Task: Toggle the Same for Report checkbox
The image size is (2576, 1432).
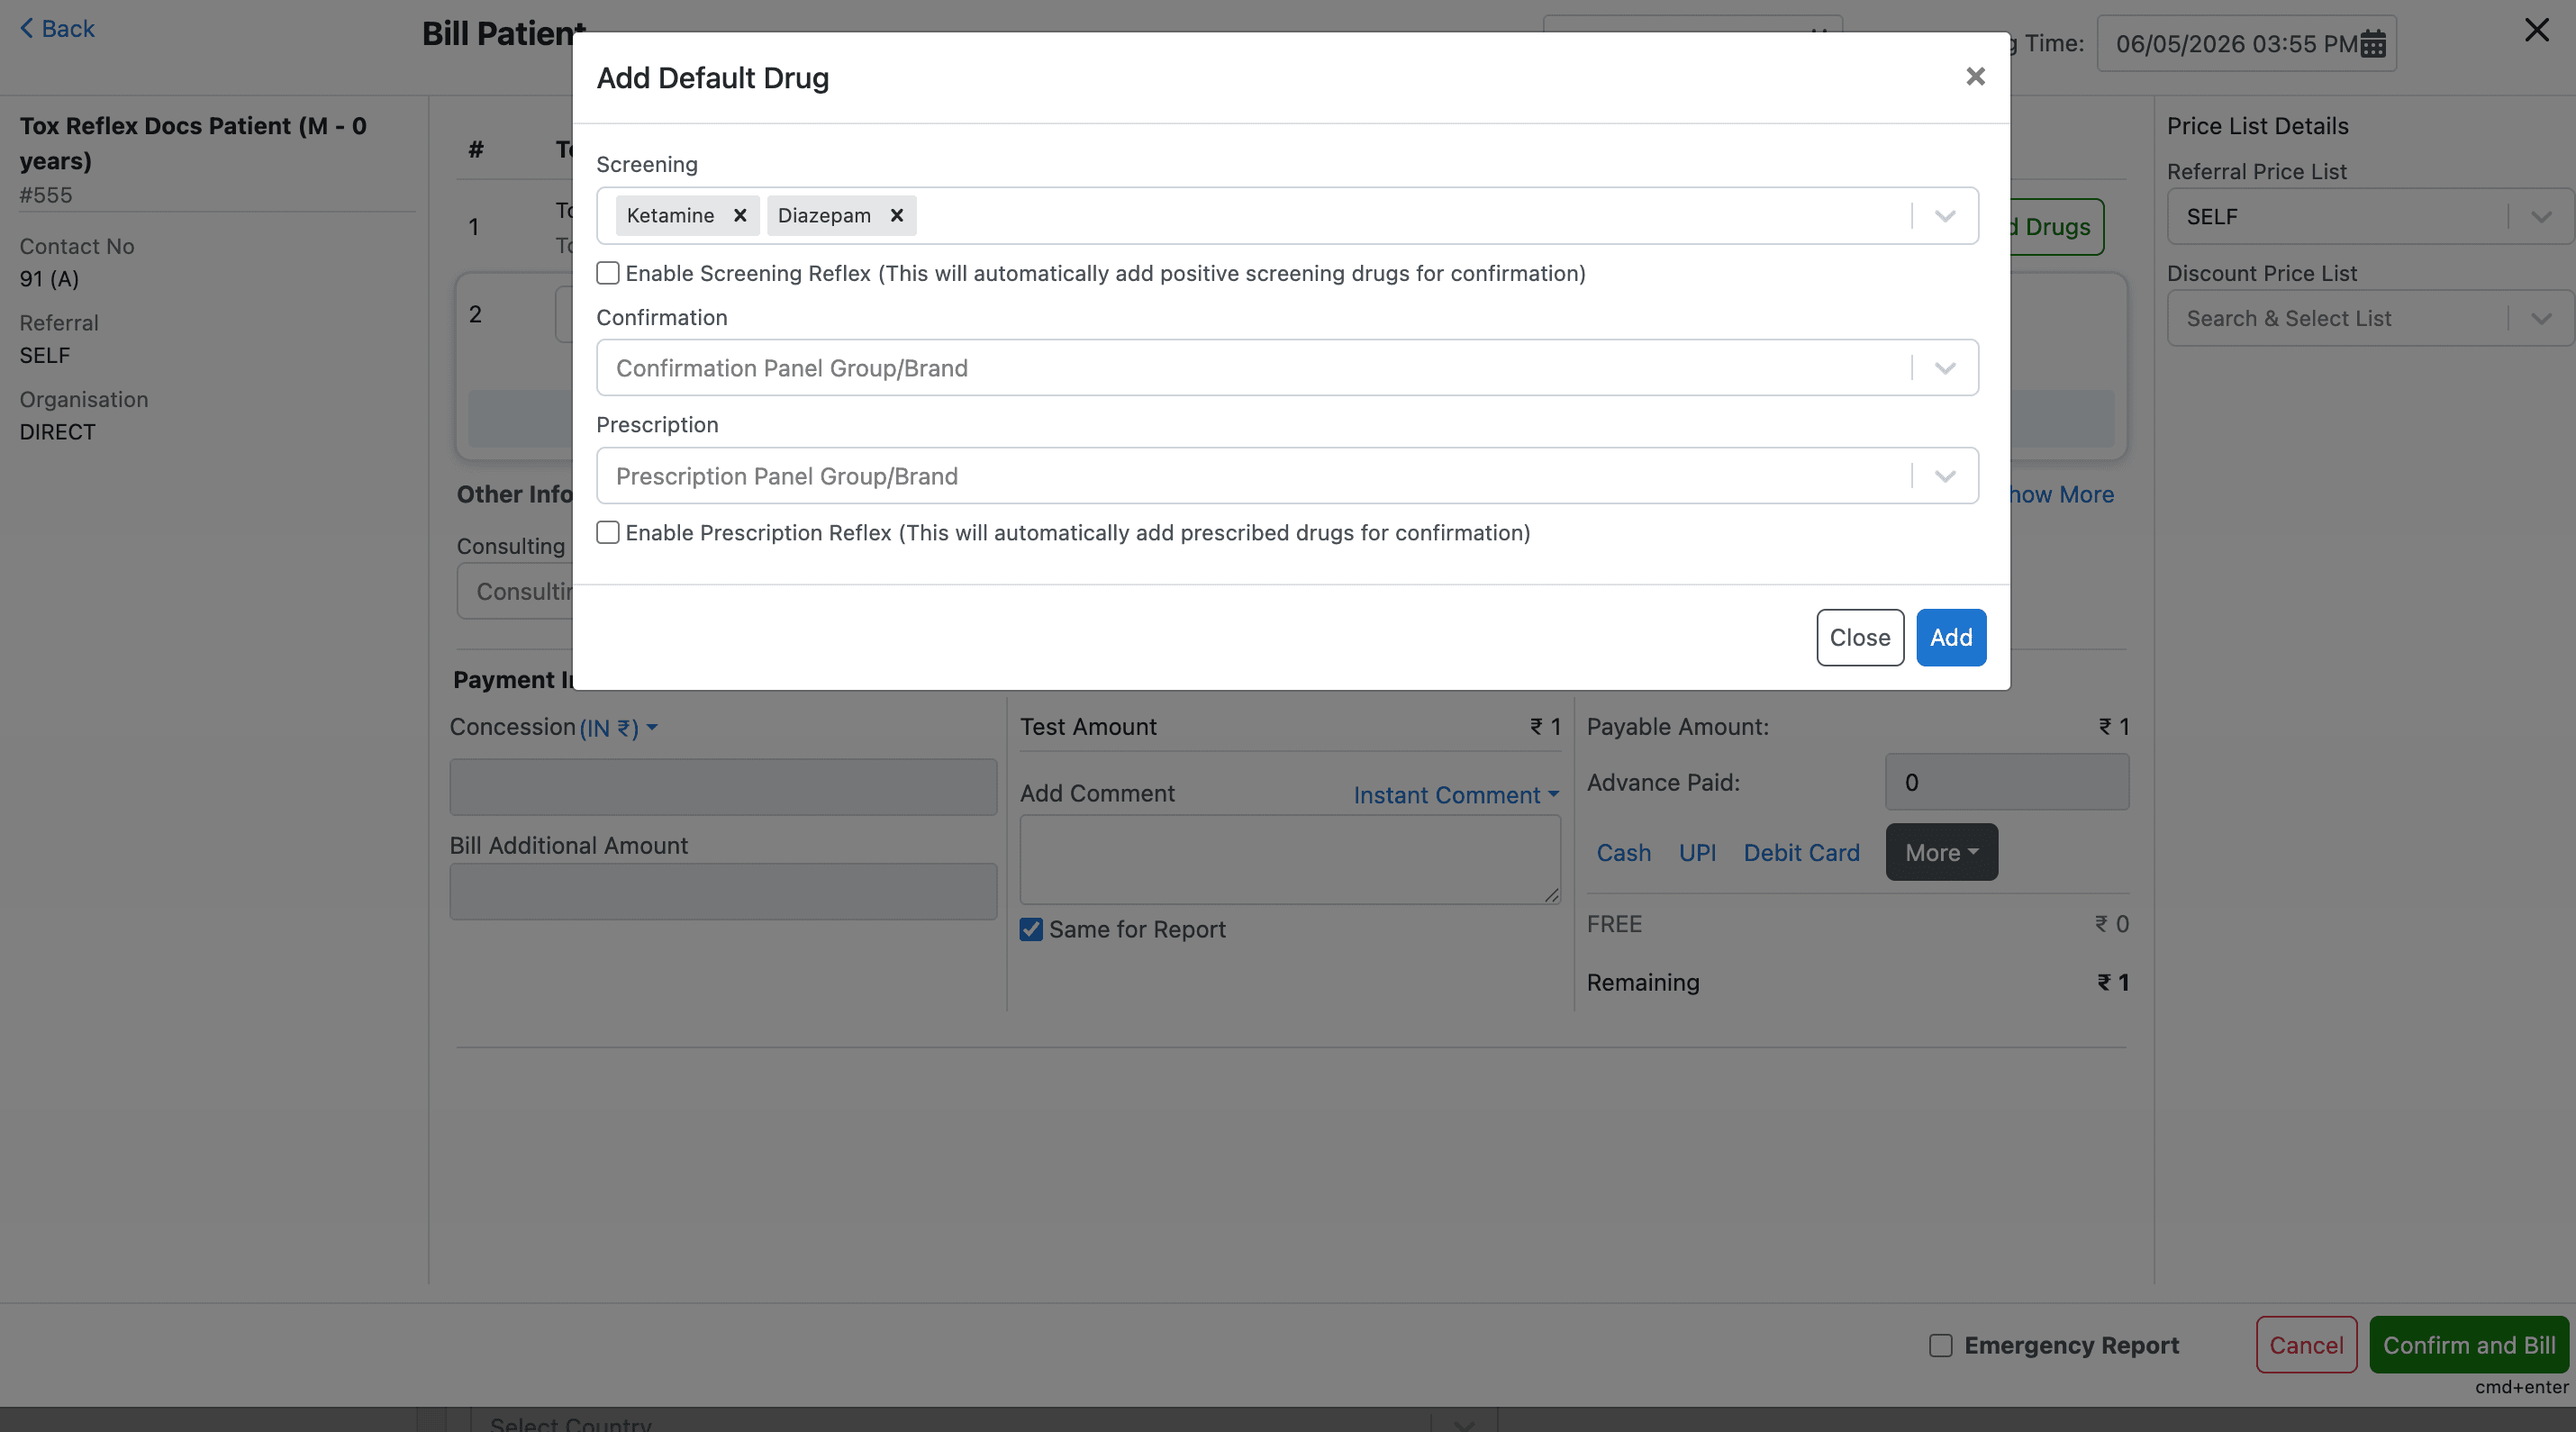Action: pyautogui.click(x=1031, y=929)
